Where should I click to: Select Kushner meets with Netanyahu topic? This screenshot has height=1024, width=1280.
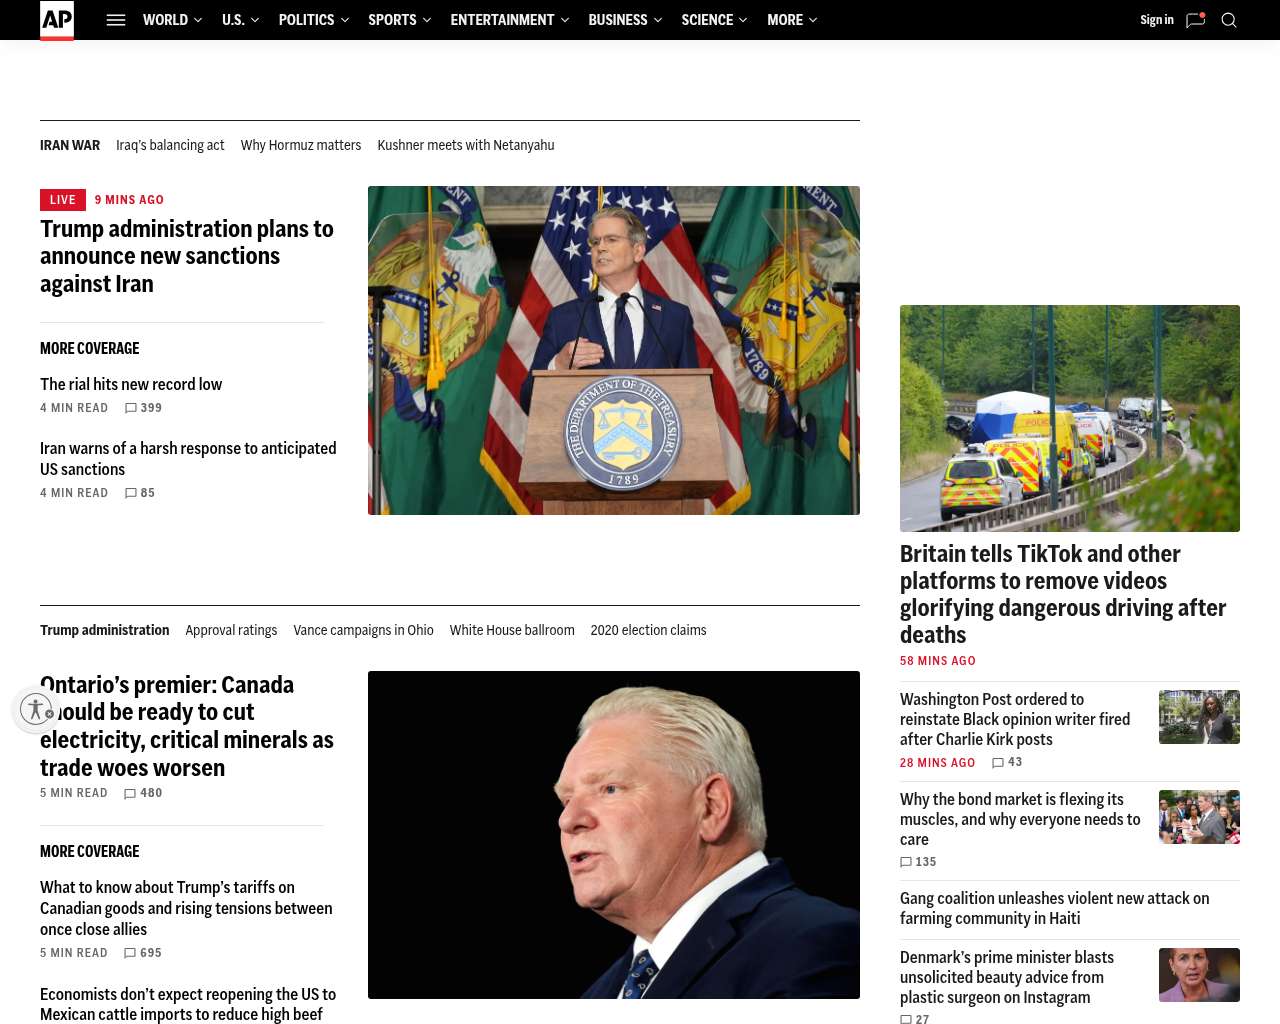tap(466, 145)
